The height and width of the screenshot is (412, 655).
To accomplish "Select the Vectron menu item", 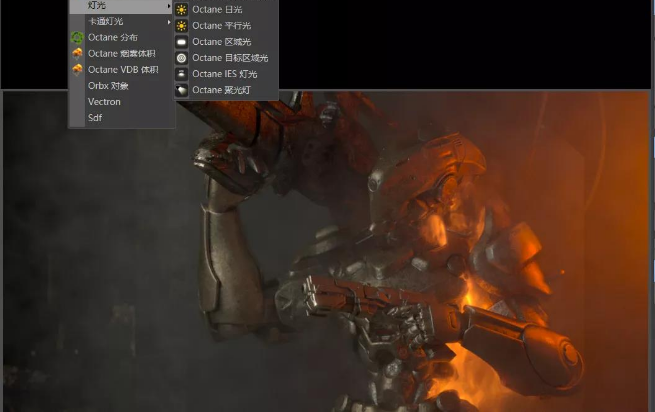I will (121, 102).
